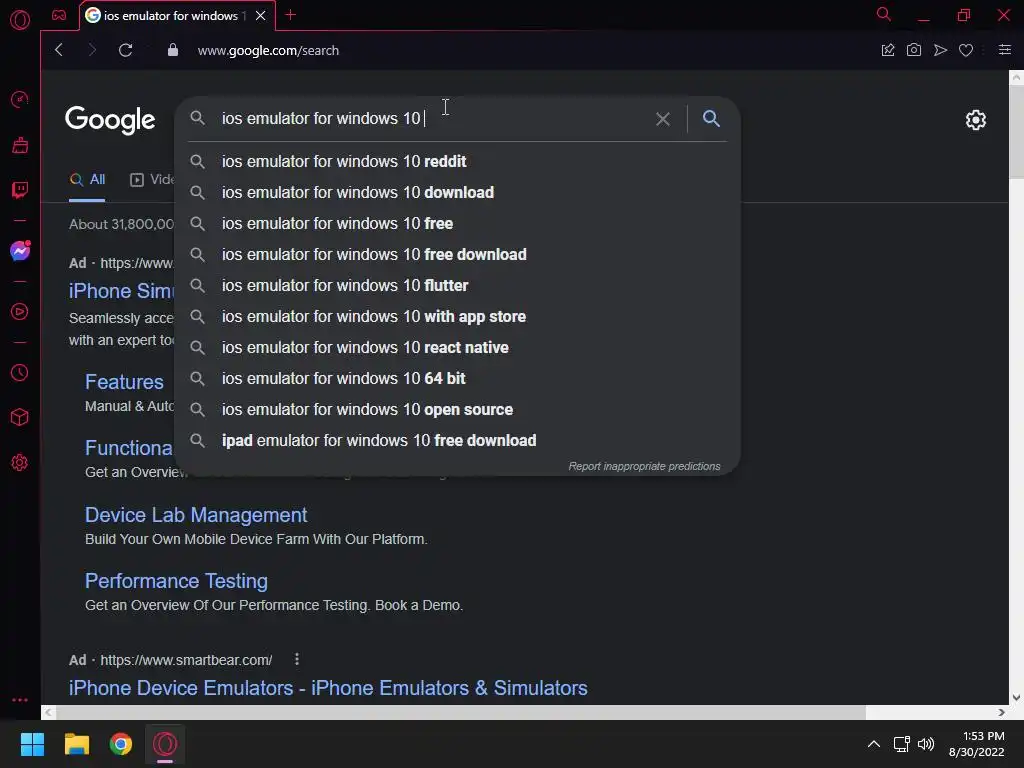Image resolution: width=1024 pixels, height=768 pixels.
Task: Open volume control in system tray
Action: click(x=926, y=744)
